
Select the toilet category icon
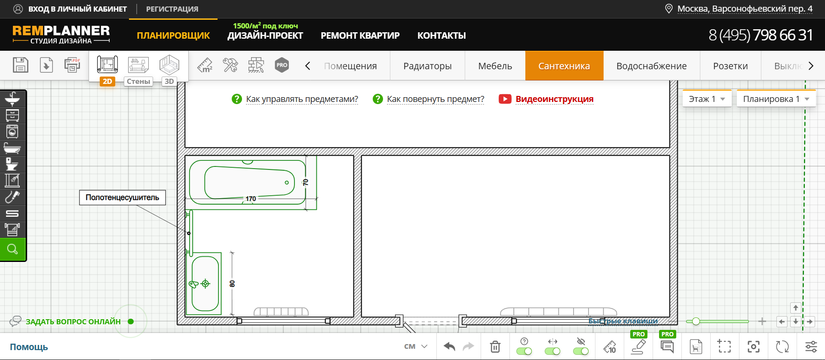pos(12,164)
